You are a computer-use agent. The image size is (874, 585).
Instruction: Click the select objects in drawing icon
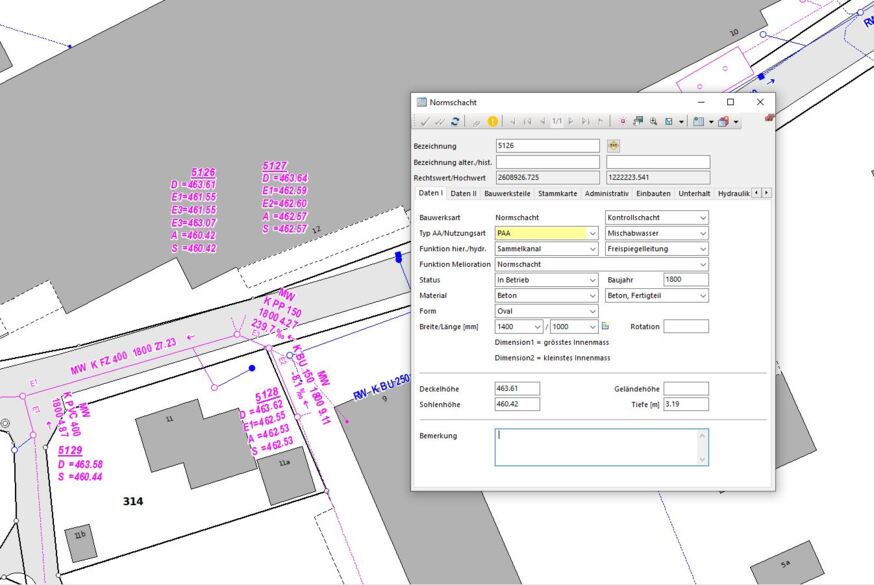pyautogui.click(x=638, y=121)
